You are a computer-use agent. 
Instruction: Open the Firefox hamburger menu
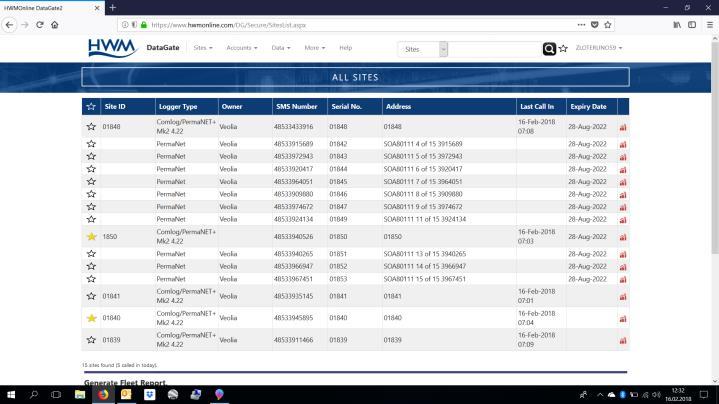coord(709,25)
